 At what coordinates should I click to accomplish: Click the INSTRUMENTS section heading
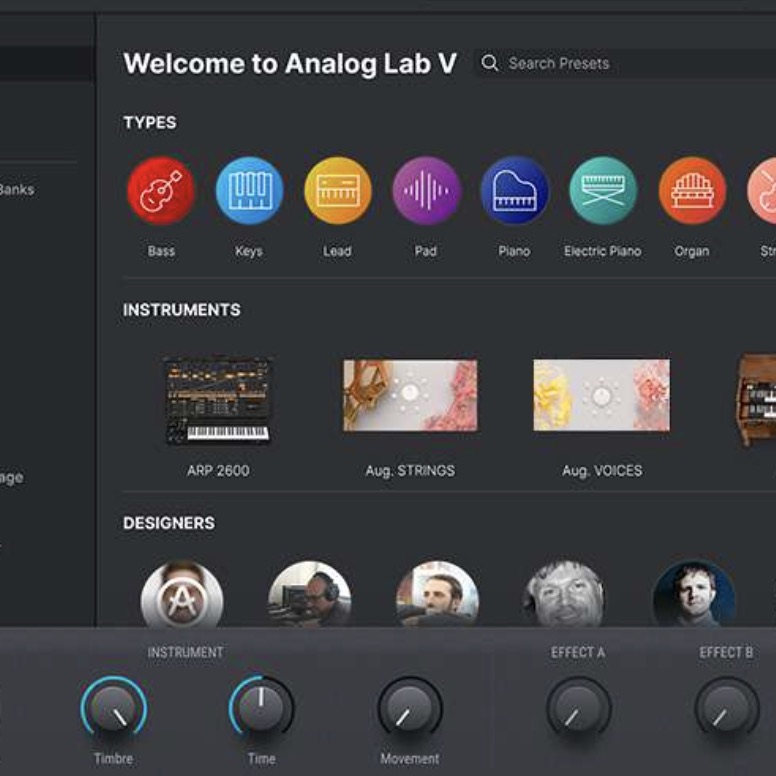[182, 310]
